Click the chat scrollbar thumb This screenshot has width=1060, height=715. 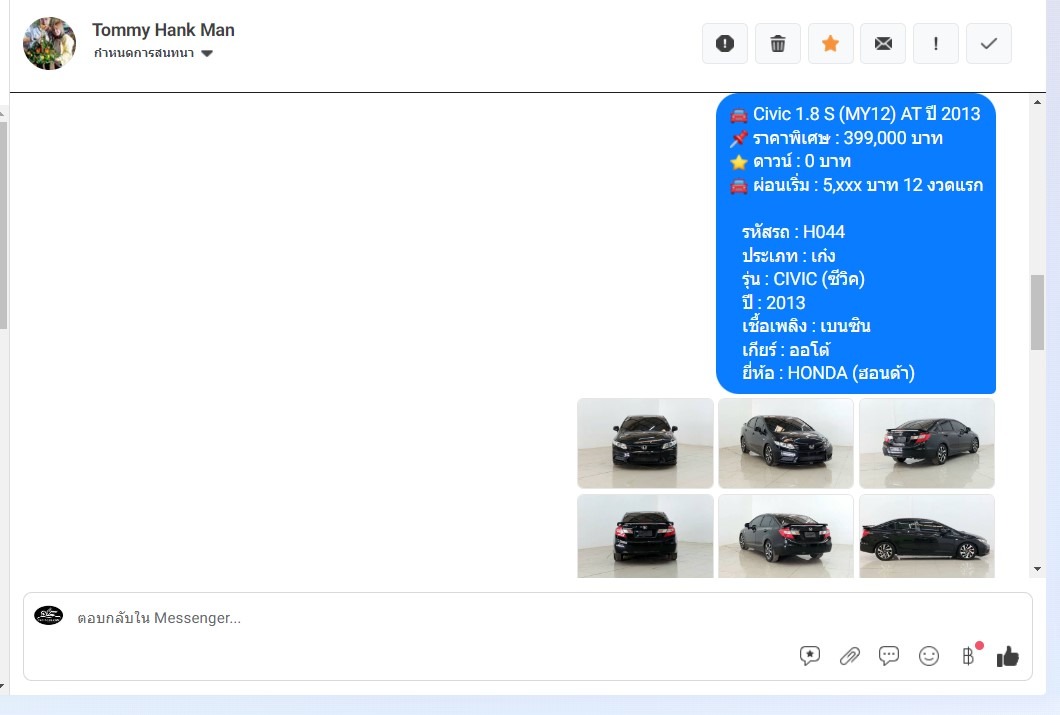(x=1037, y=312)
